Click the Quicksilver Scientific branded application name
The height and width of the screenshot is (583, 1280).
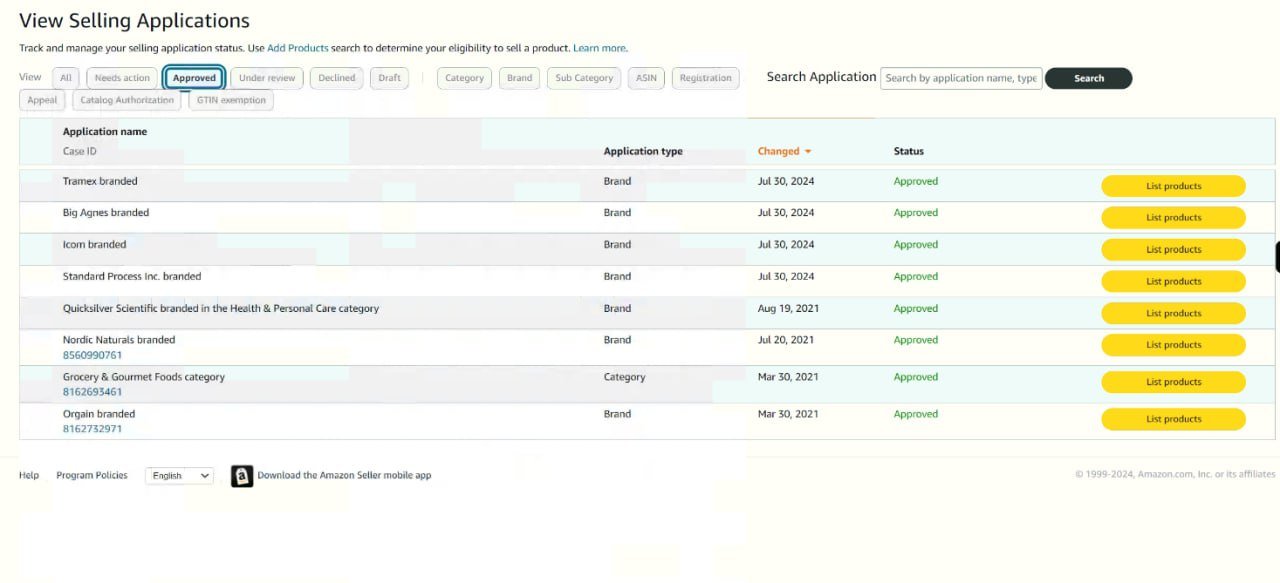(221, 309)
